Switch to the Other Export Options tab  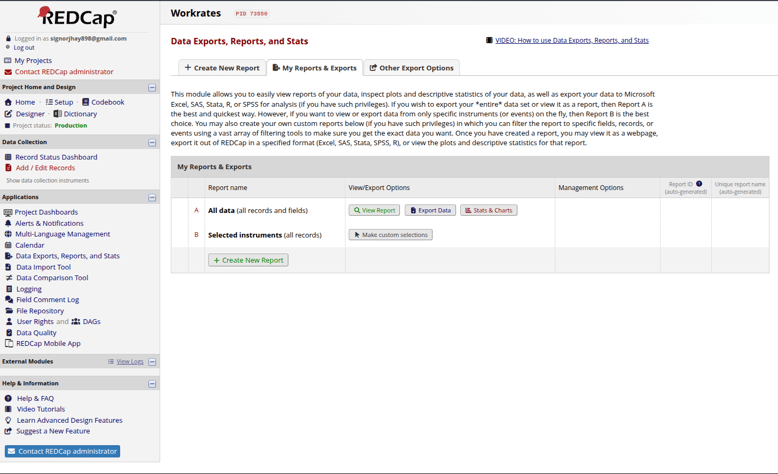point(411,68)
